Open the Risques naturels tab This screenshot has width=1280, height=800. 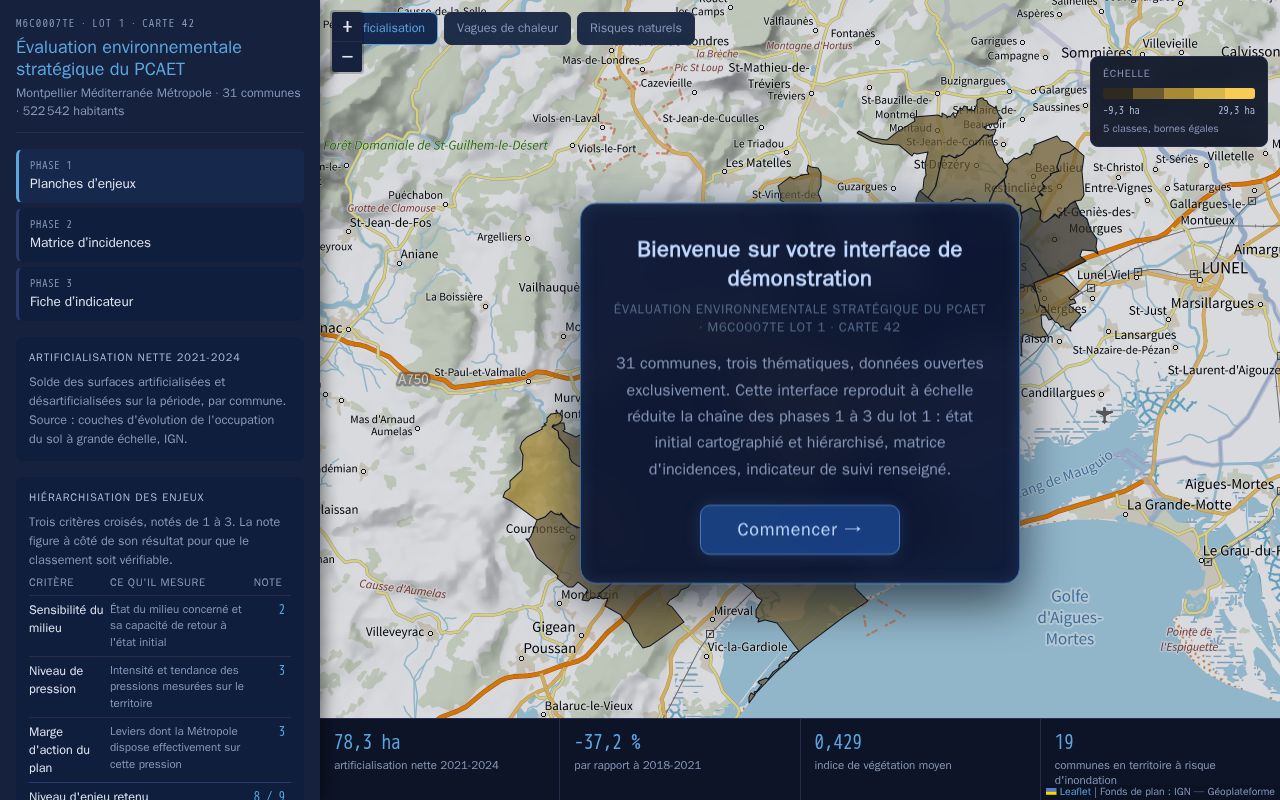(x=636, y=28)
